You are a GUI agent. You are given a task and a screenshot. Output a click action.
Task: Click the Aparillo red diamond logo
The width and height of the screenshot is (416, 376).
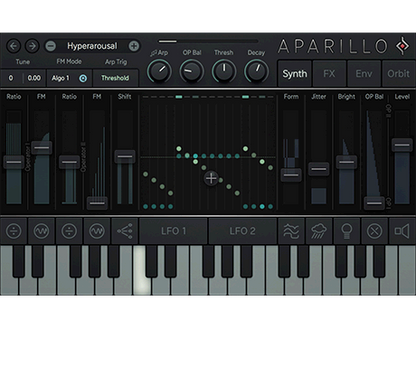(x=403, y=46)
